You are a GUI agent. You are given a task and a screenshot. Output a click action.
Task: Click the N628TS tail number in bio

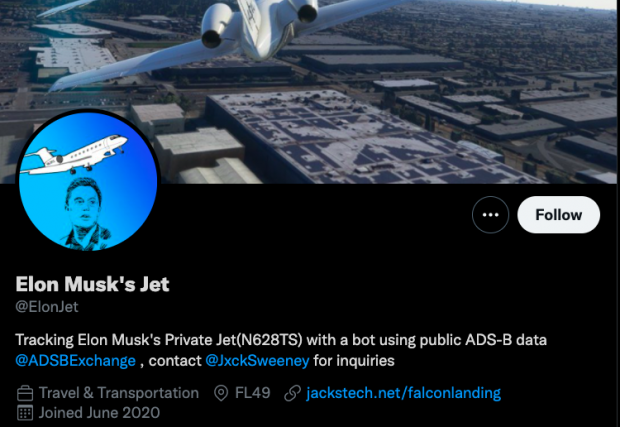coord(269,340)
